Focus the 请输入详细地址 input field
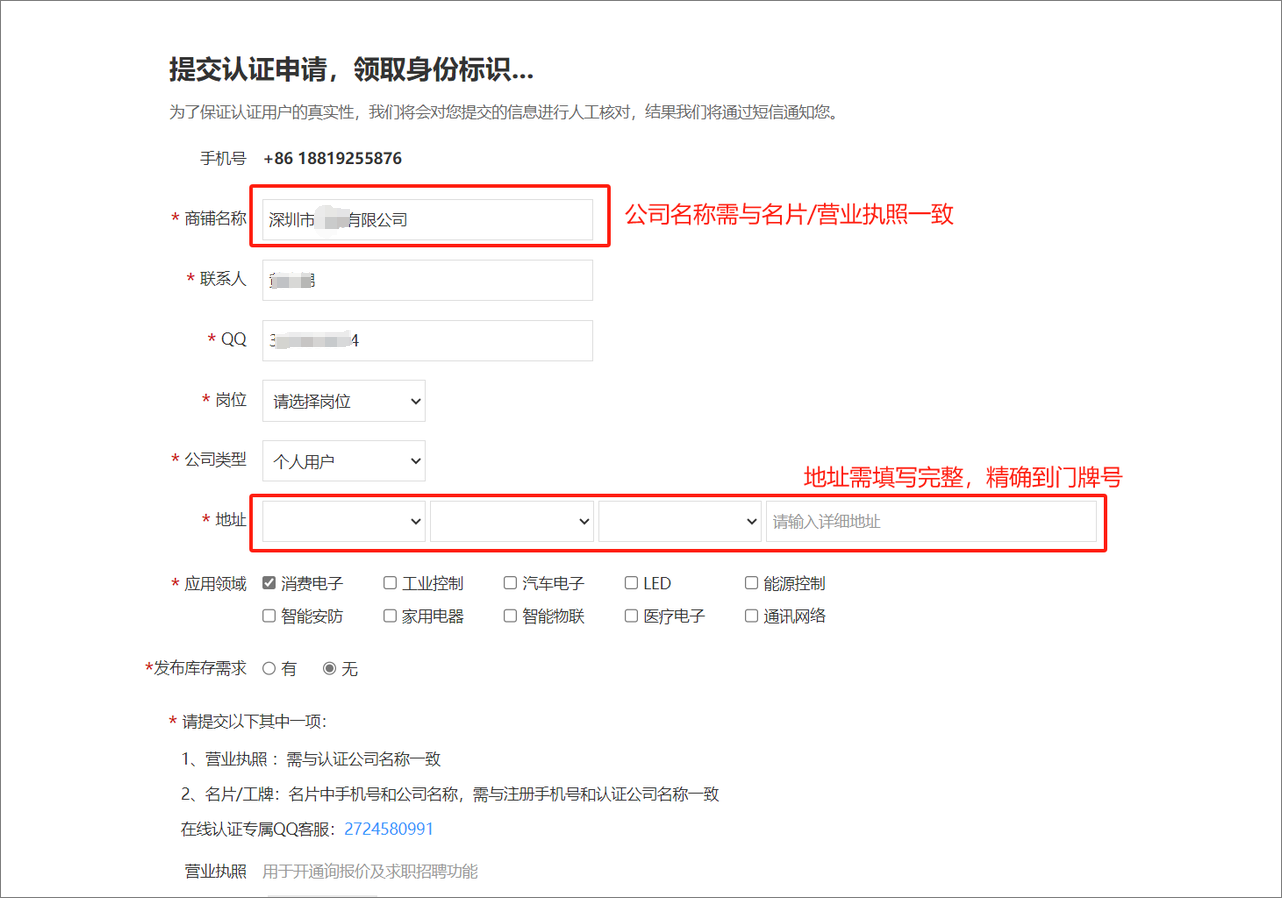The height and width of the screenshot is (899, 1283). 930,521
